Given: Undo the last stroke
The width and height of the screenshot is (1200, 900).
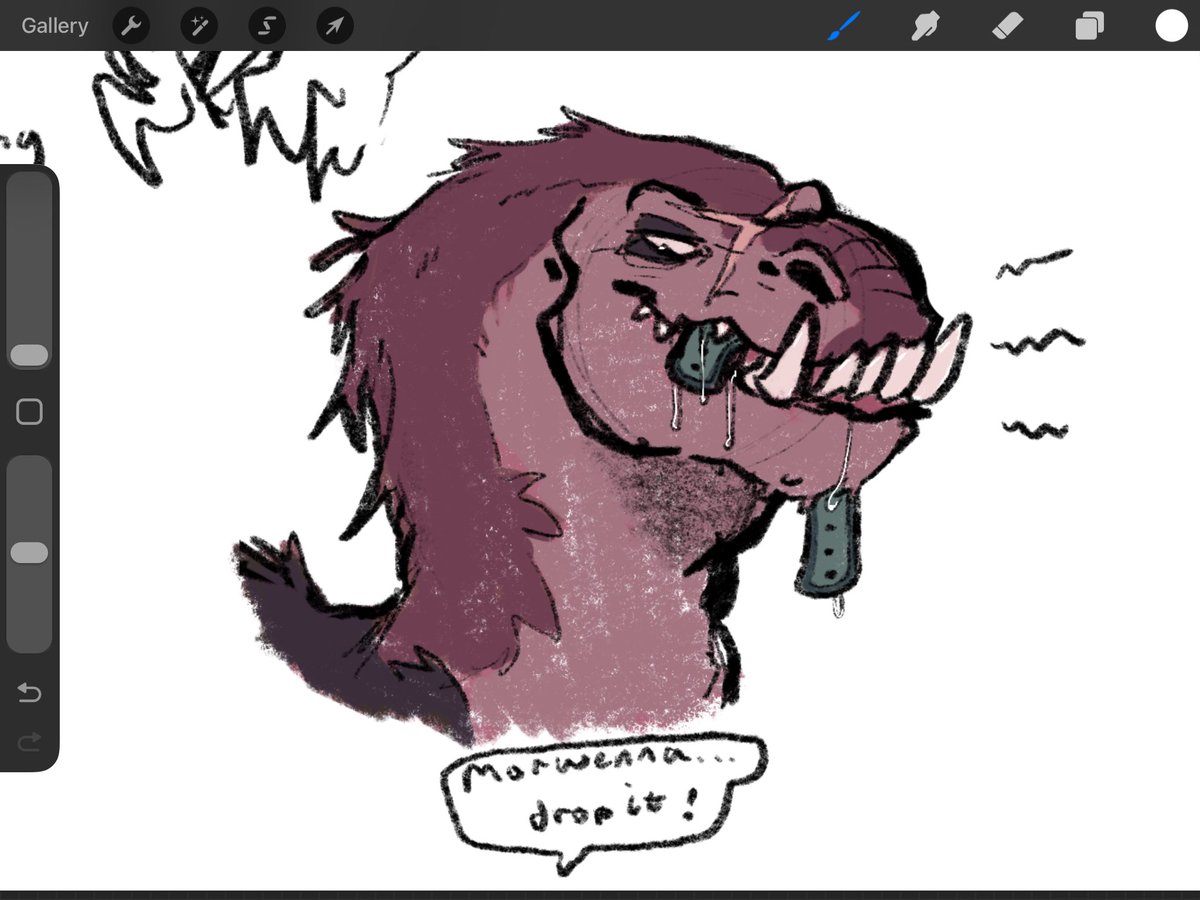Looking at the screenshot, I should 29,692.
